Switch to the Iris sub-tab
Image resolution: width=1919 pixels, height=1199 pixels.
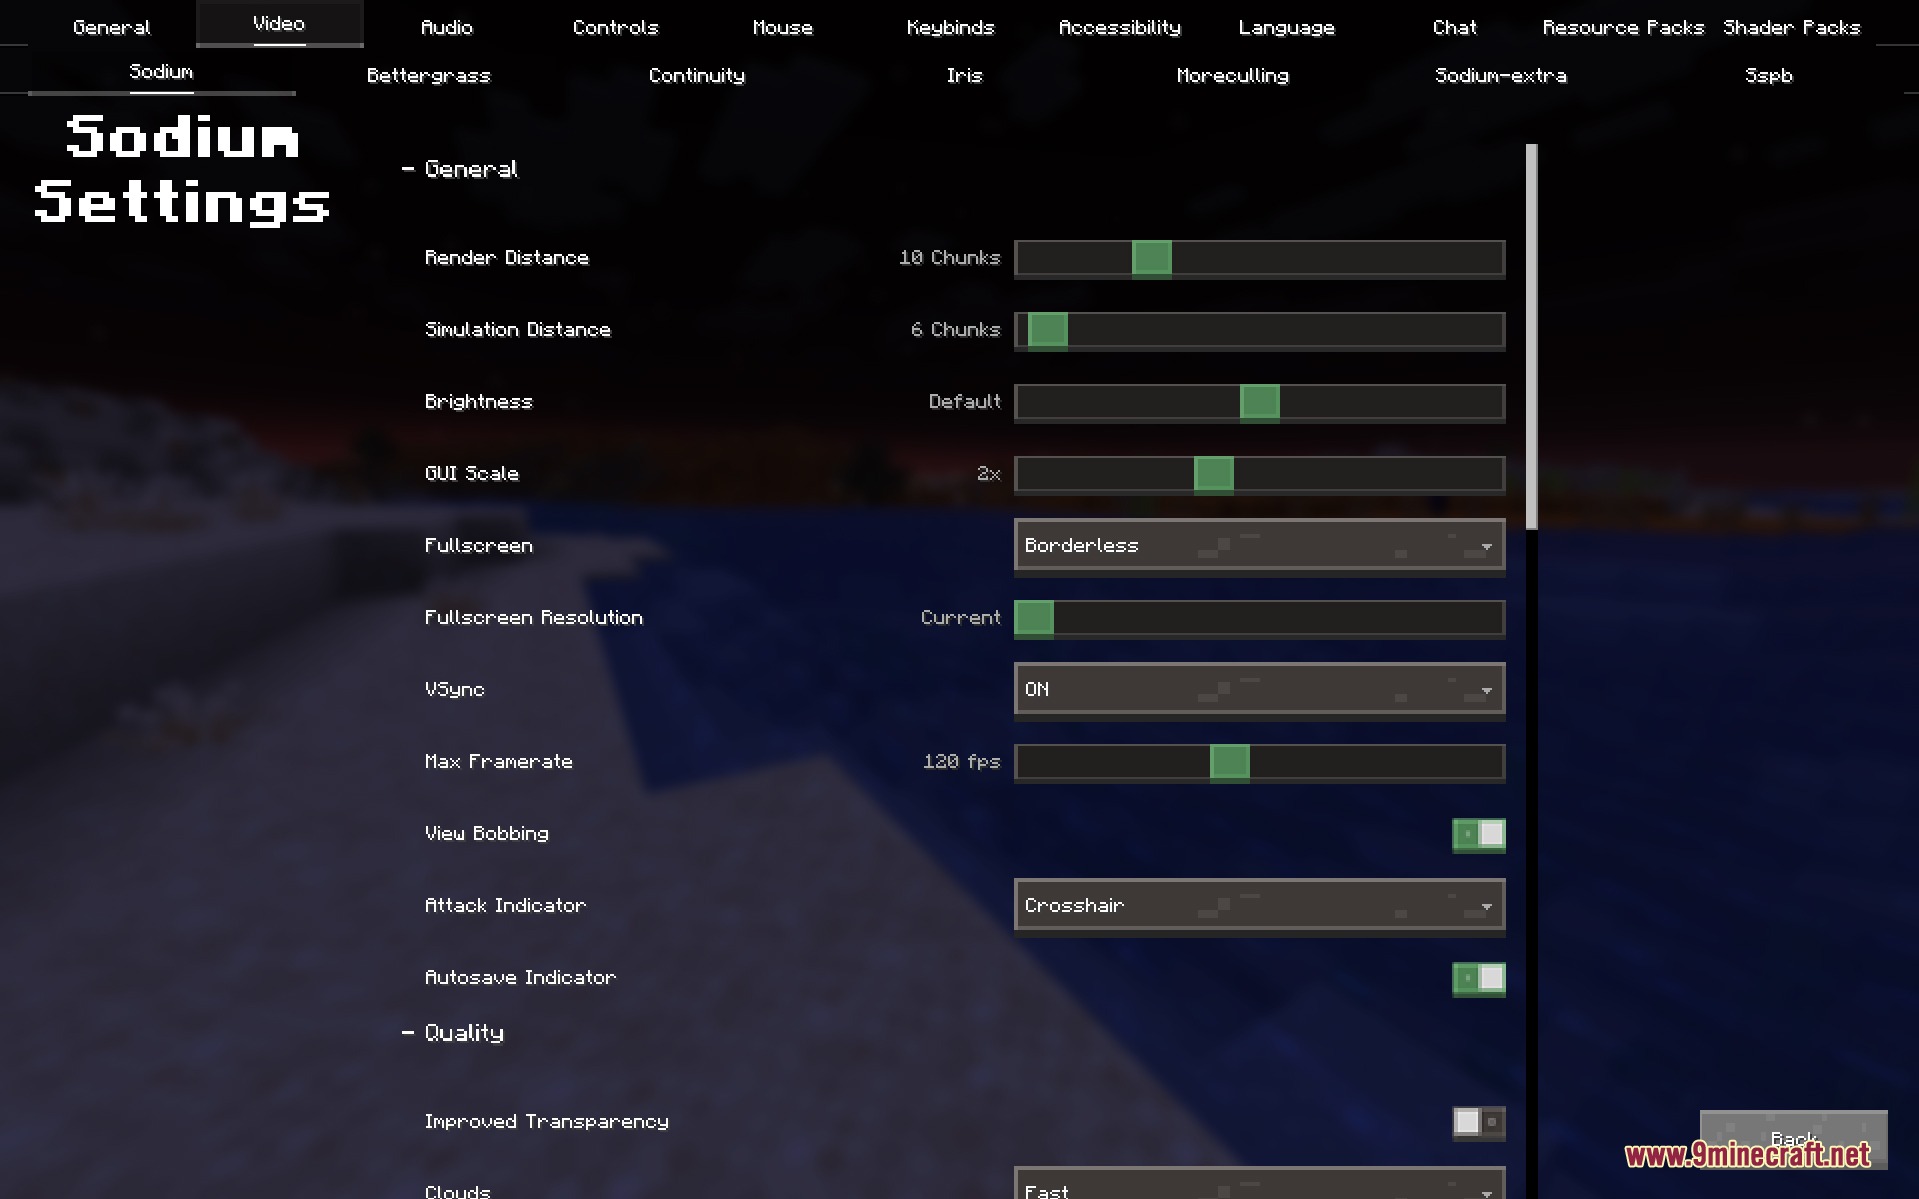pos(965,75)
